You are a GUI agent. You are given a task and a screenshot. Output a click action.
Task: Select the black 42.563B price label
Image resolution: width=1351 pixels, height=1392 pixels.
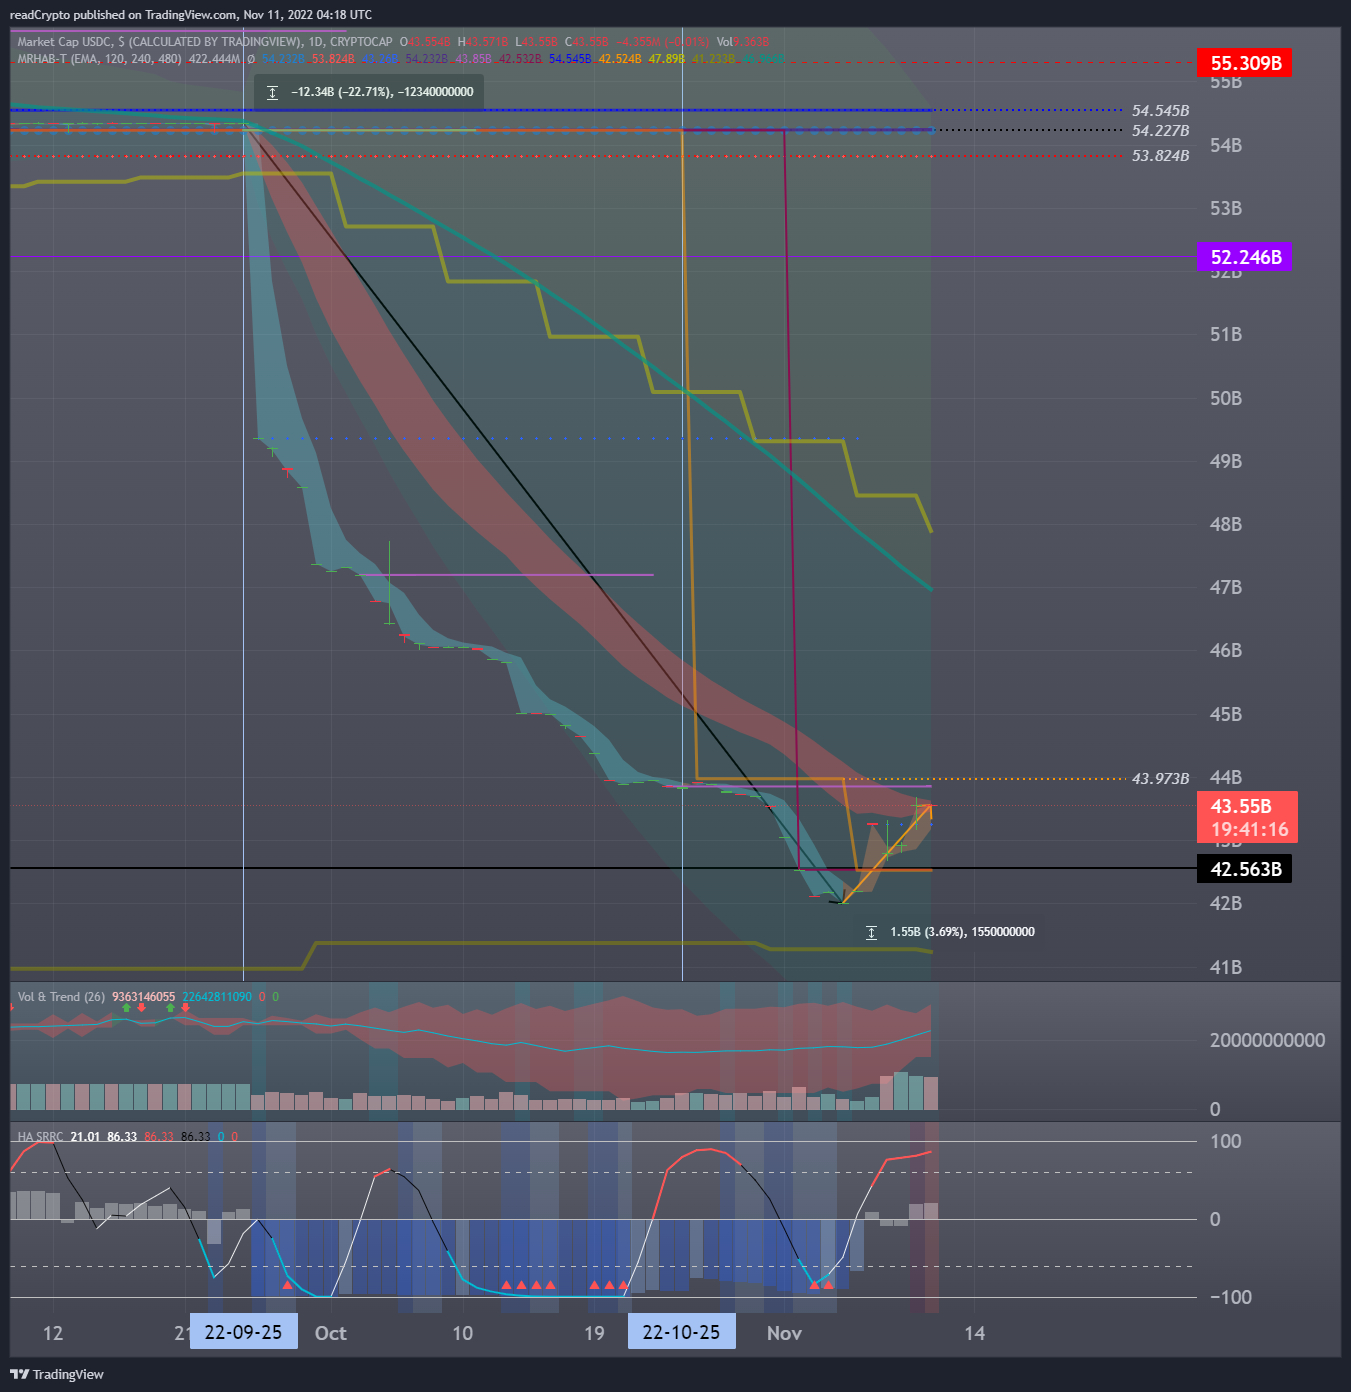pos(1245,869)
